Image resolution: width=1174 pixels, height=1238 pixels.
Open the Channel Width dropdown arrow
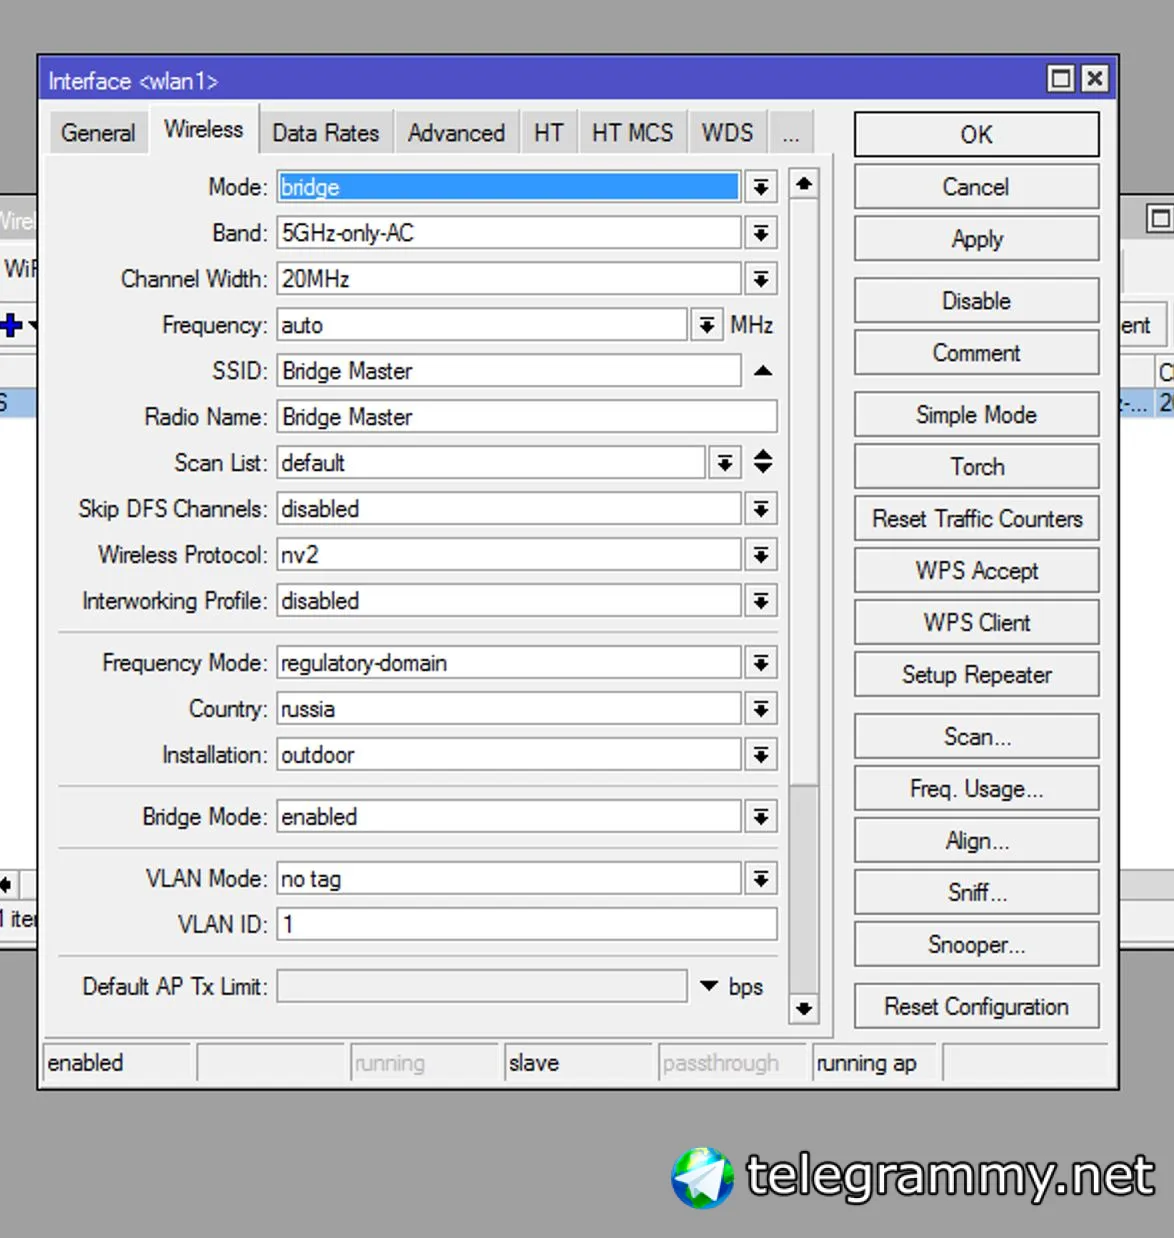tap(761, 279)
